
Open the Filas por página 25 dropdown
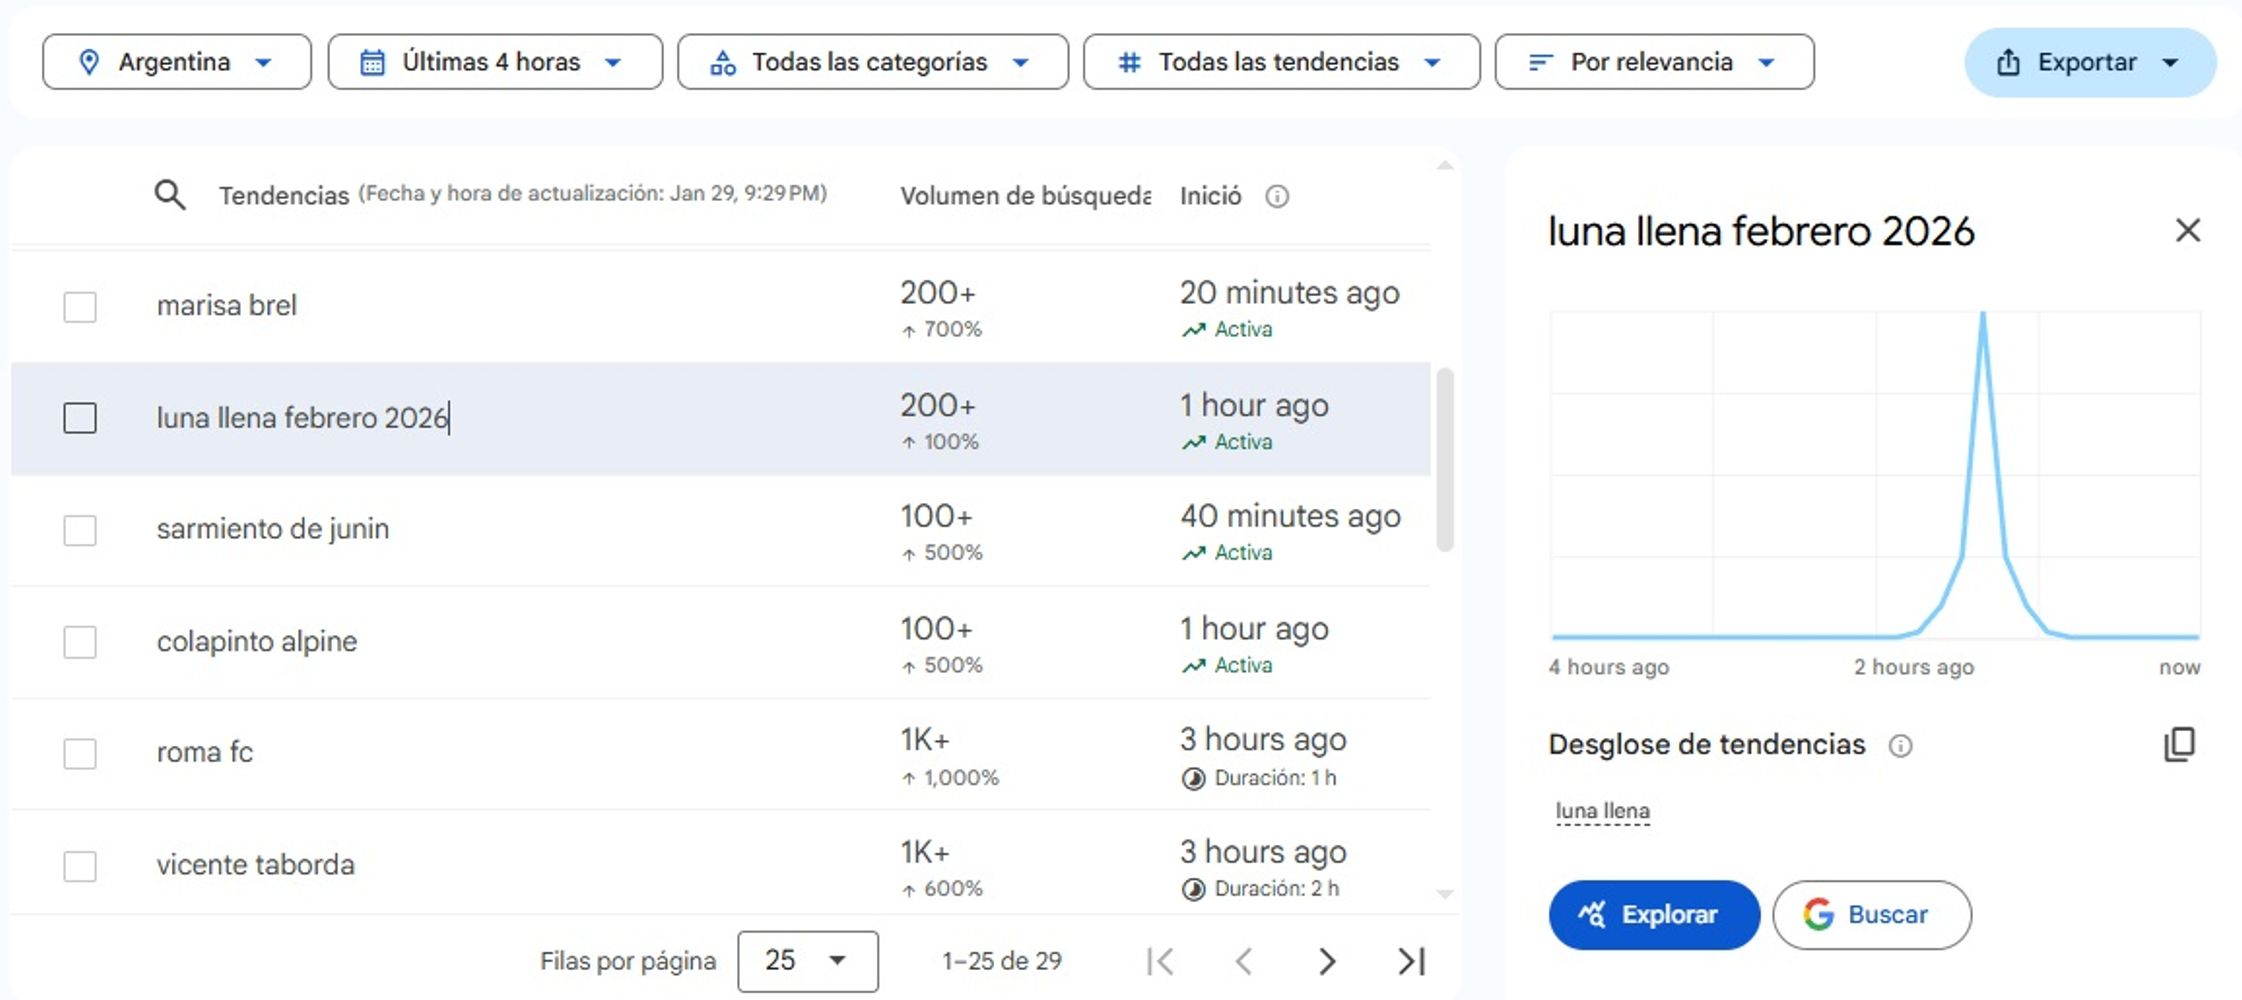pos(808,961)
